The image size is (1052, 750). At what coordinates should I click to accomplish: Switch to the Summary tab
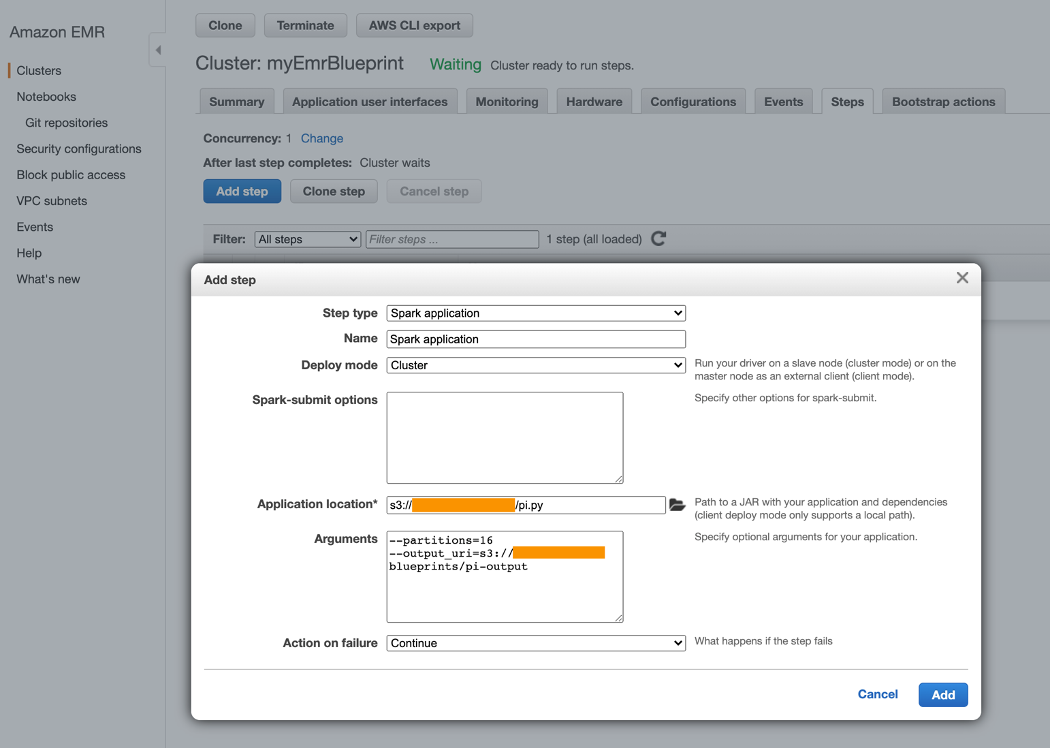click(x=236, y=100)
